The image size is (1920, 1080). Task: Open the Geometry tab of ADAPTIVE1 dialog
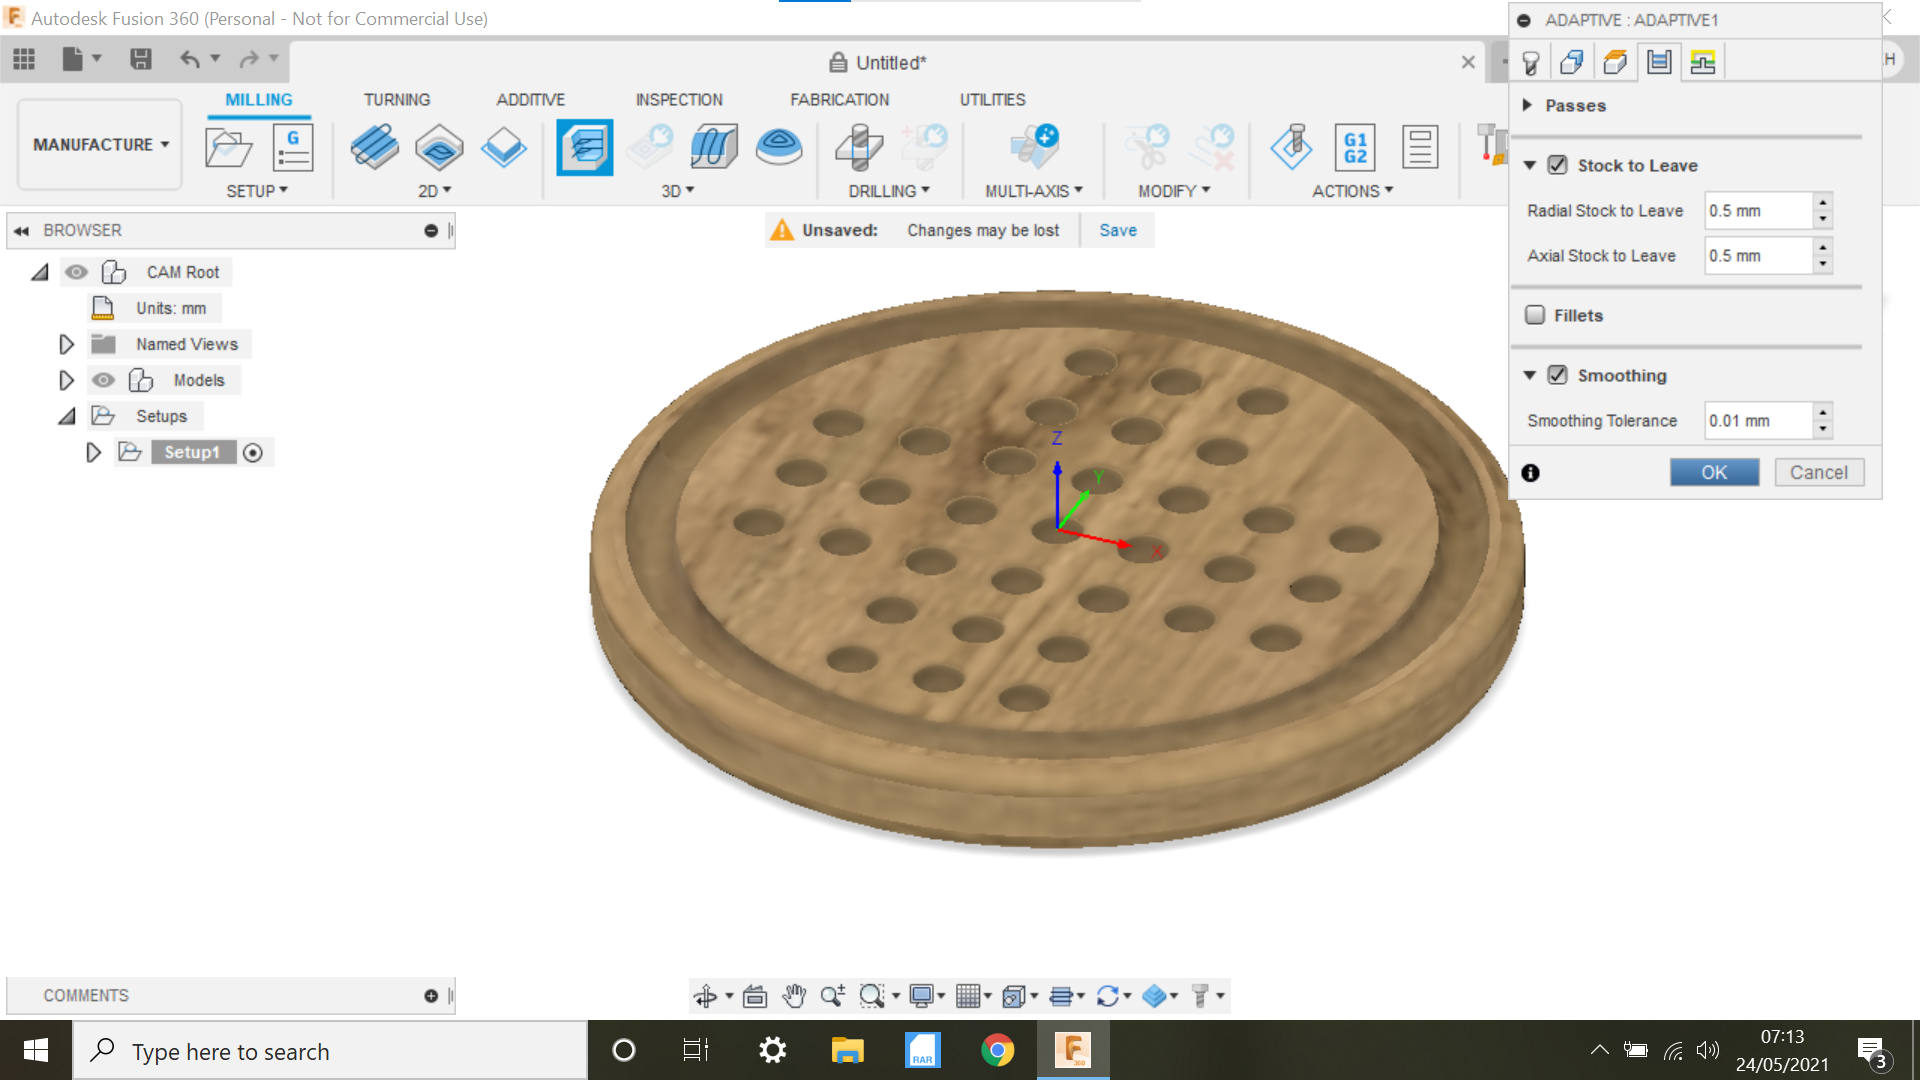pyautogui.click(x=1572, y=61)
